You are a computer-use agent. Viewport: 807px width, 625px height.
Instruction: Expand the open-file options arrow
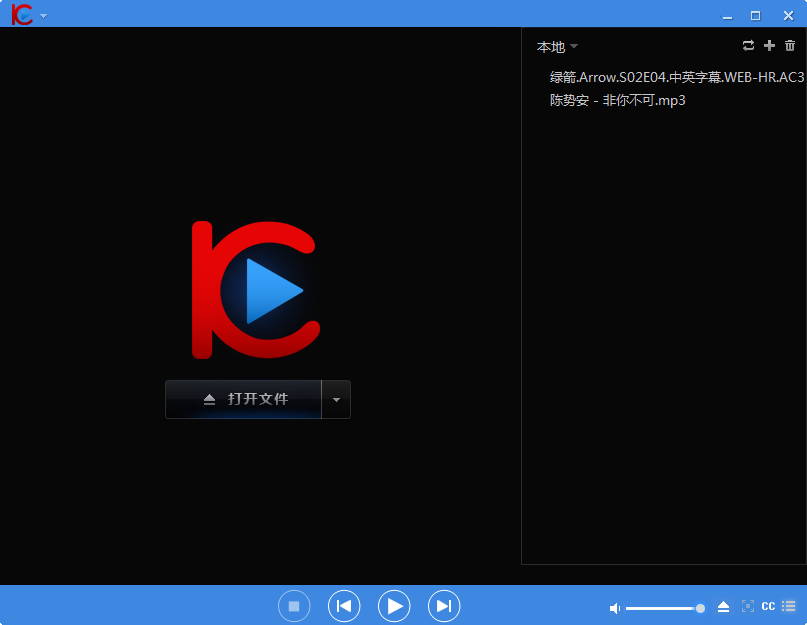(x=336, y=400)
